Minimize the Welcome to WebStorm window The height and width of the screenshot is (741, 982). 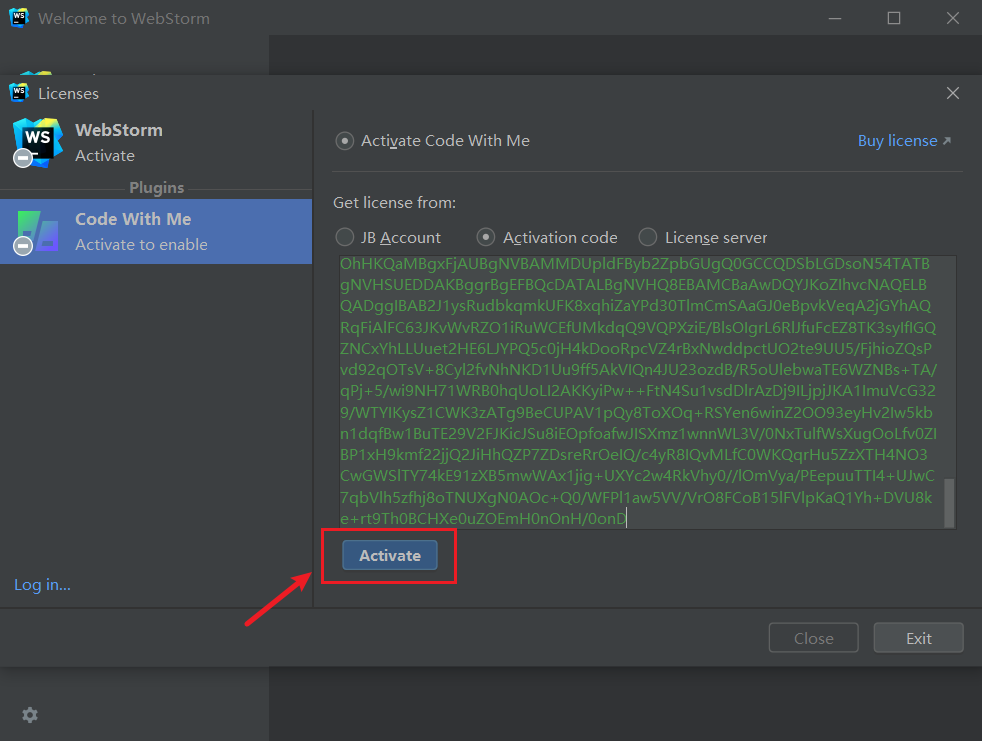click(x=835, y=18)
